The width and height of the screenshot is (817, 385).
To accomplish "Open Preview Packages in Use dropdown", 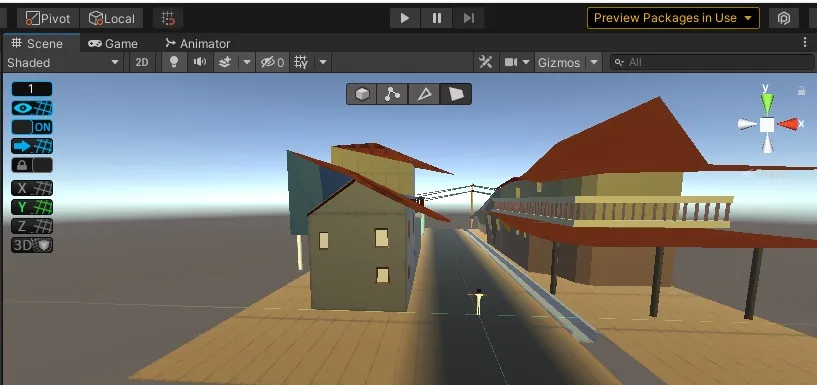I will point(673,18).
